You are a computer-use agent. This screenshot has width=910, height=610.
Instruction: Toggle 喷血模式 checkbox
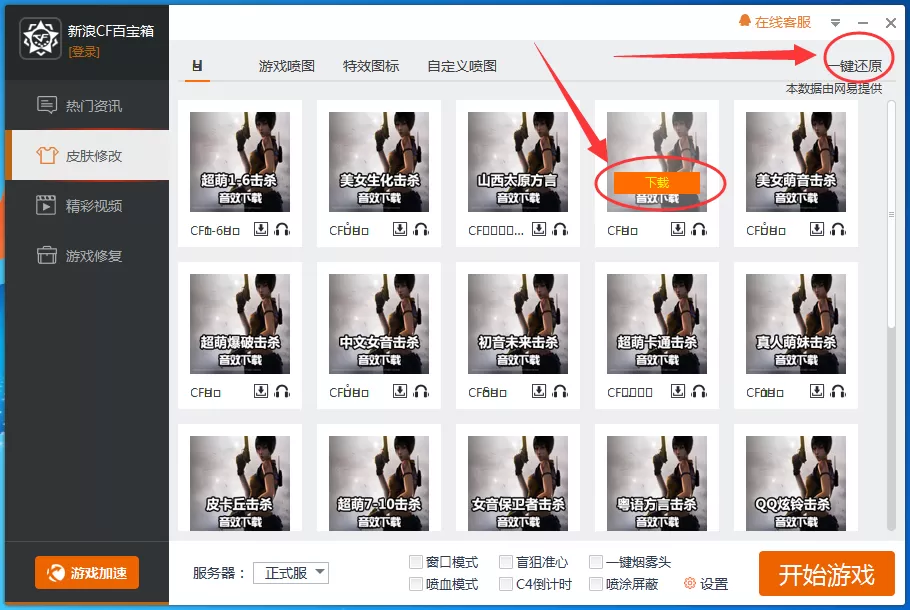coord(416,583)
